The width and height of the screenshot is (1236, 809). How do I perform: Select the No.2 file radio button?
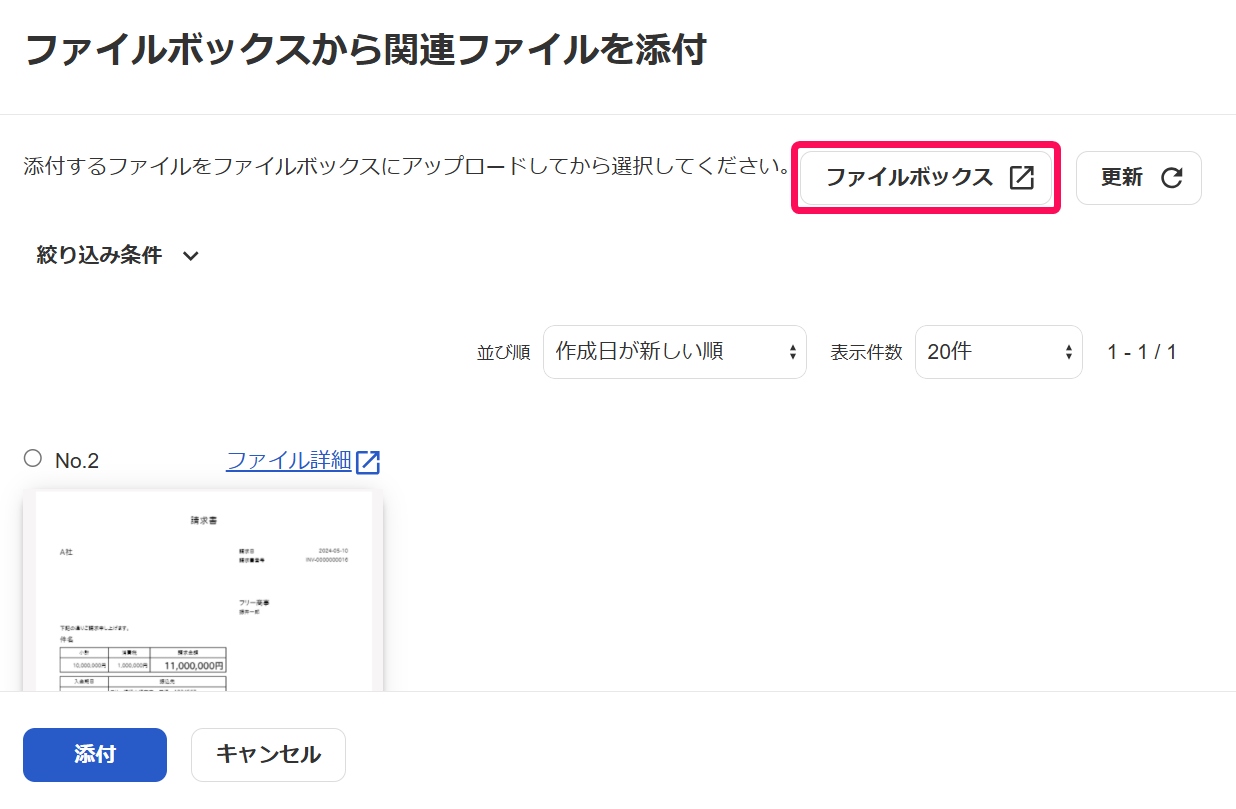pos(33,458)
